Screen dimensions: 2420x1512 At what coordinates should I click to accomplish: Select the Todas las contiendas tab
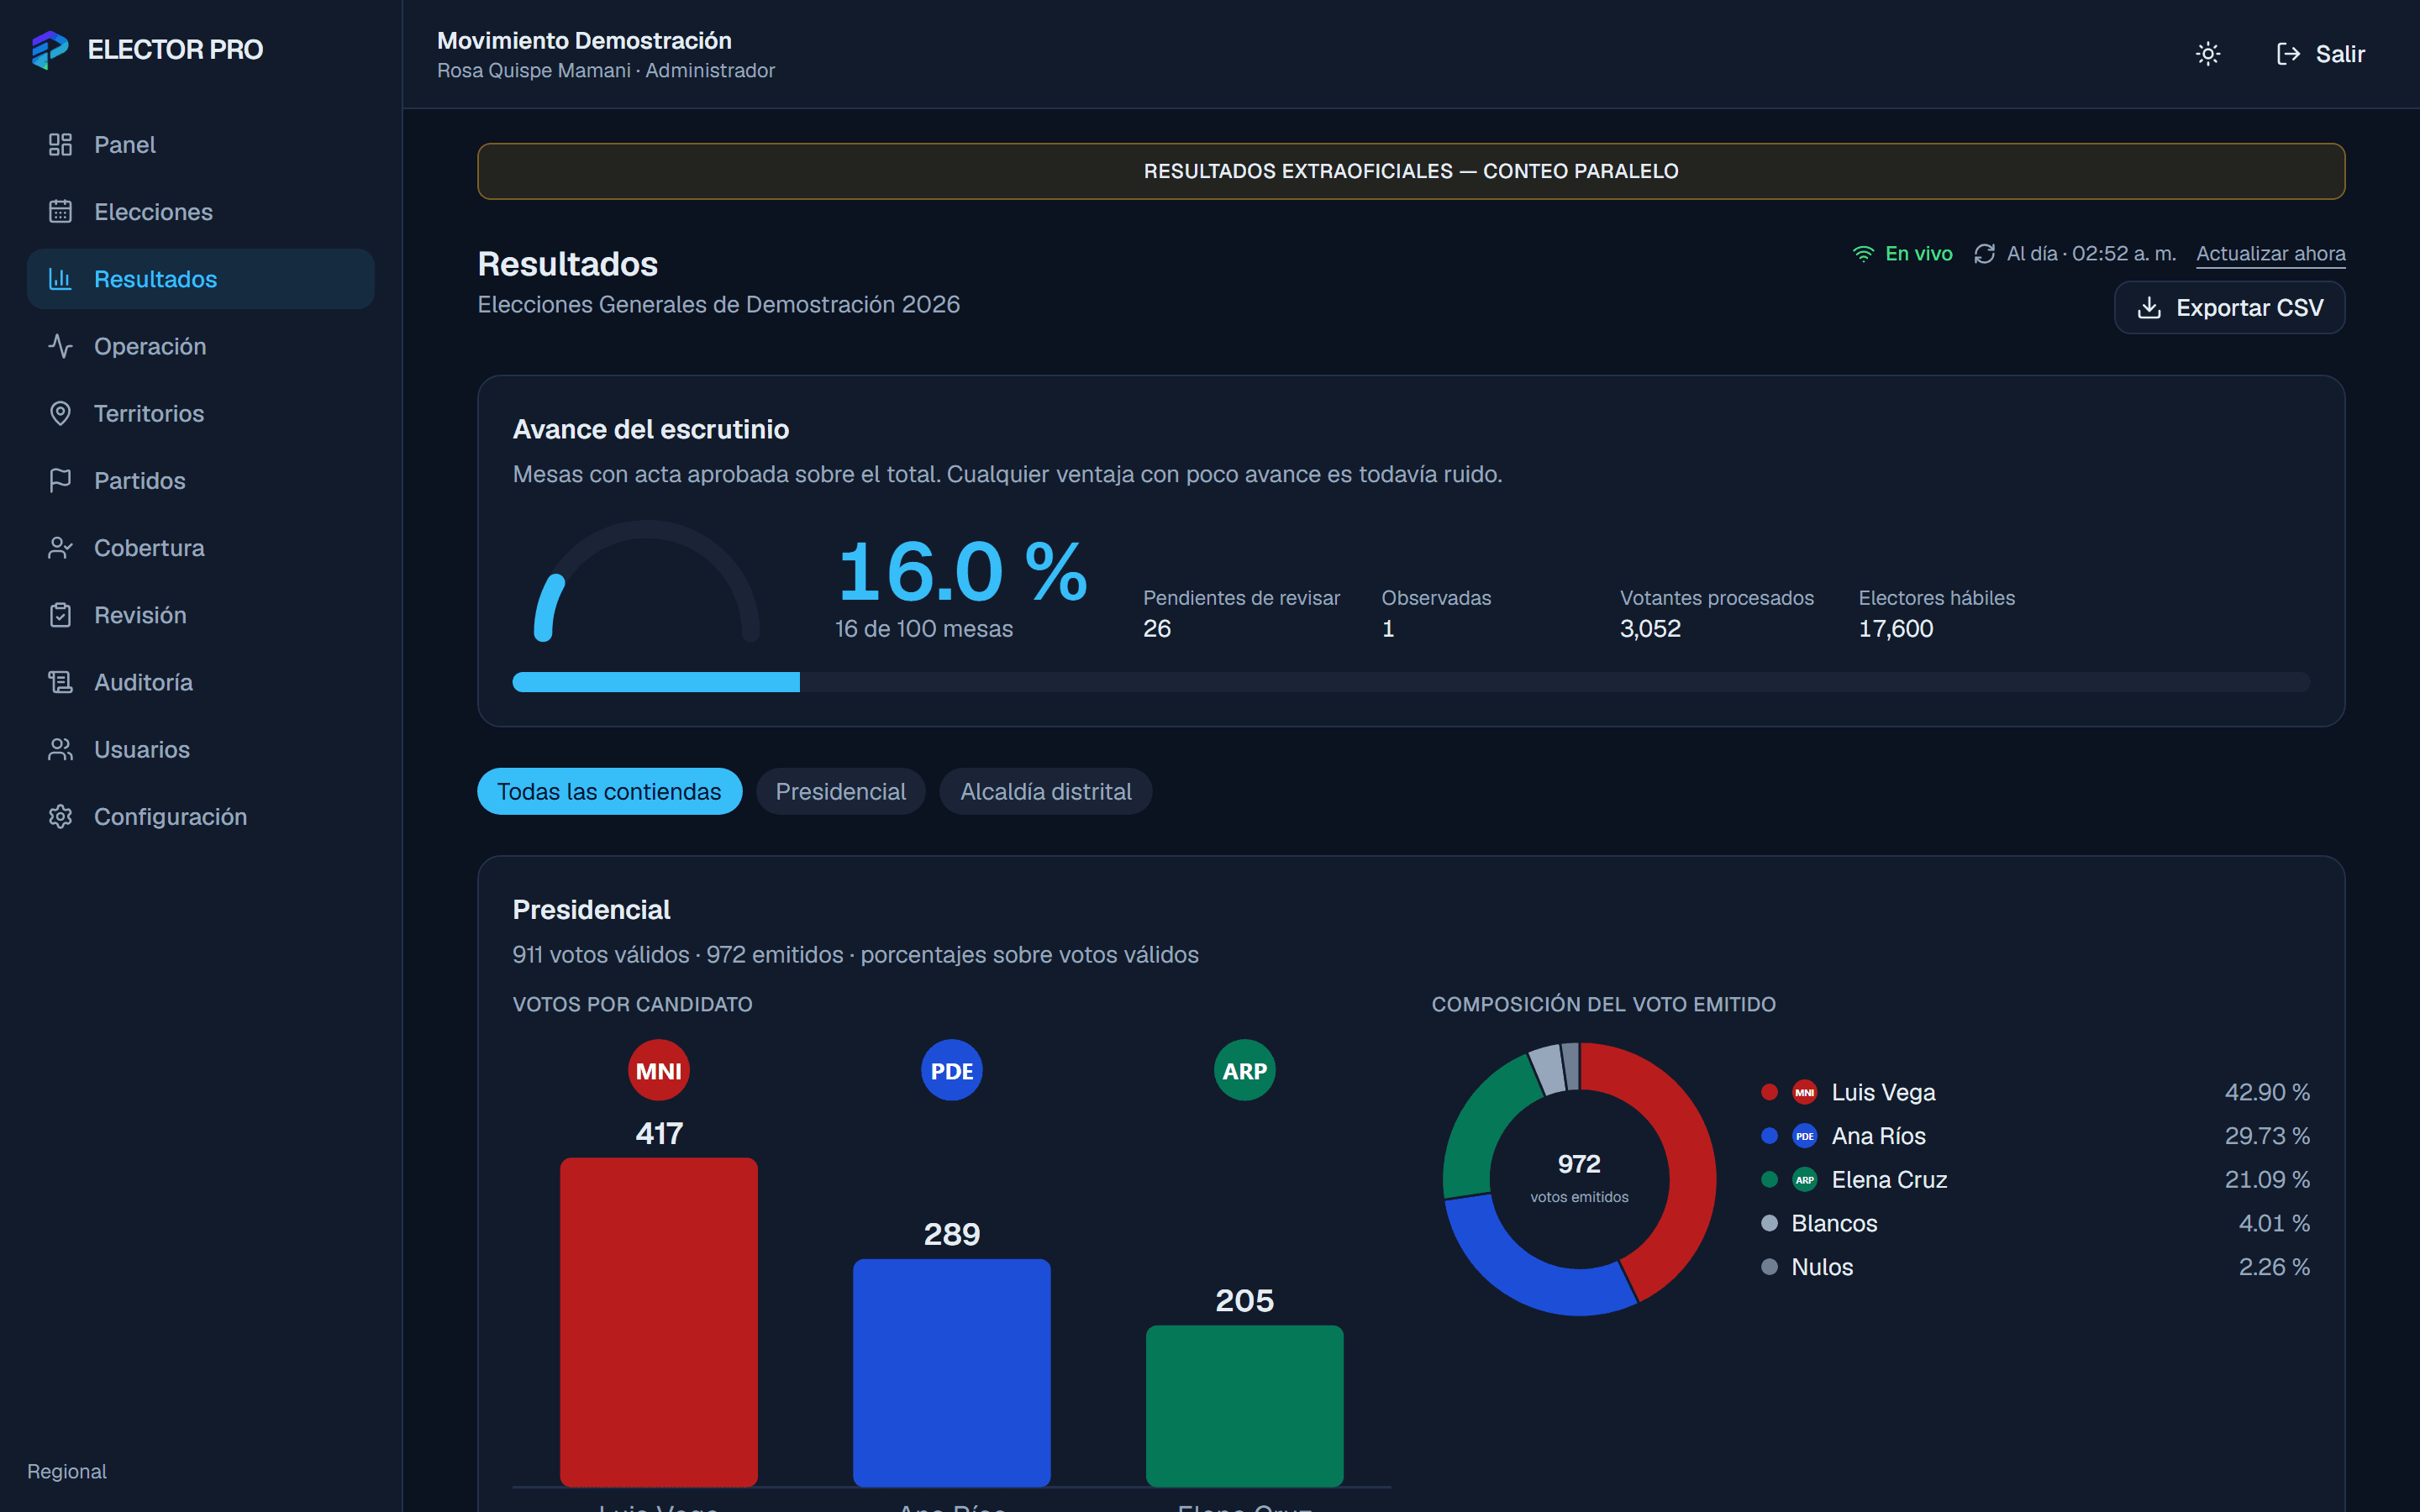point(609,791)
